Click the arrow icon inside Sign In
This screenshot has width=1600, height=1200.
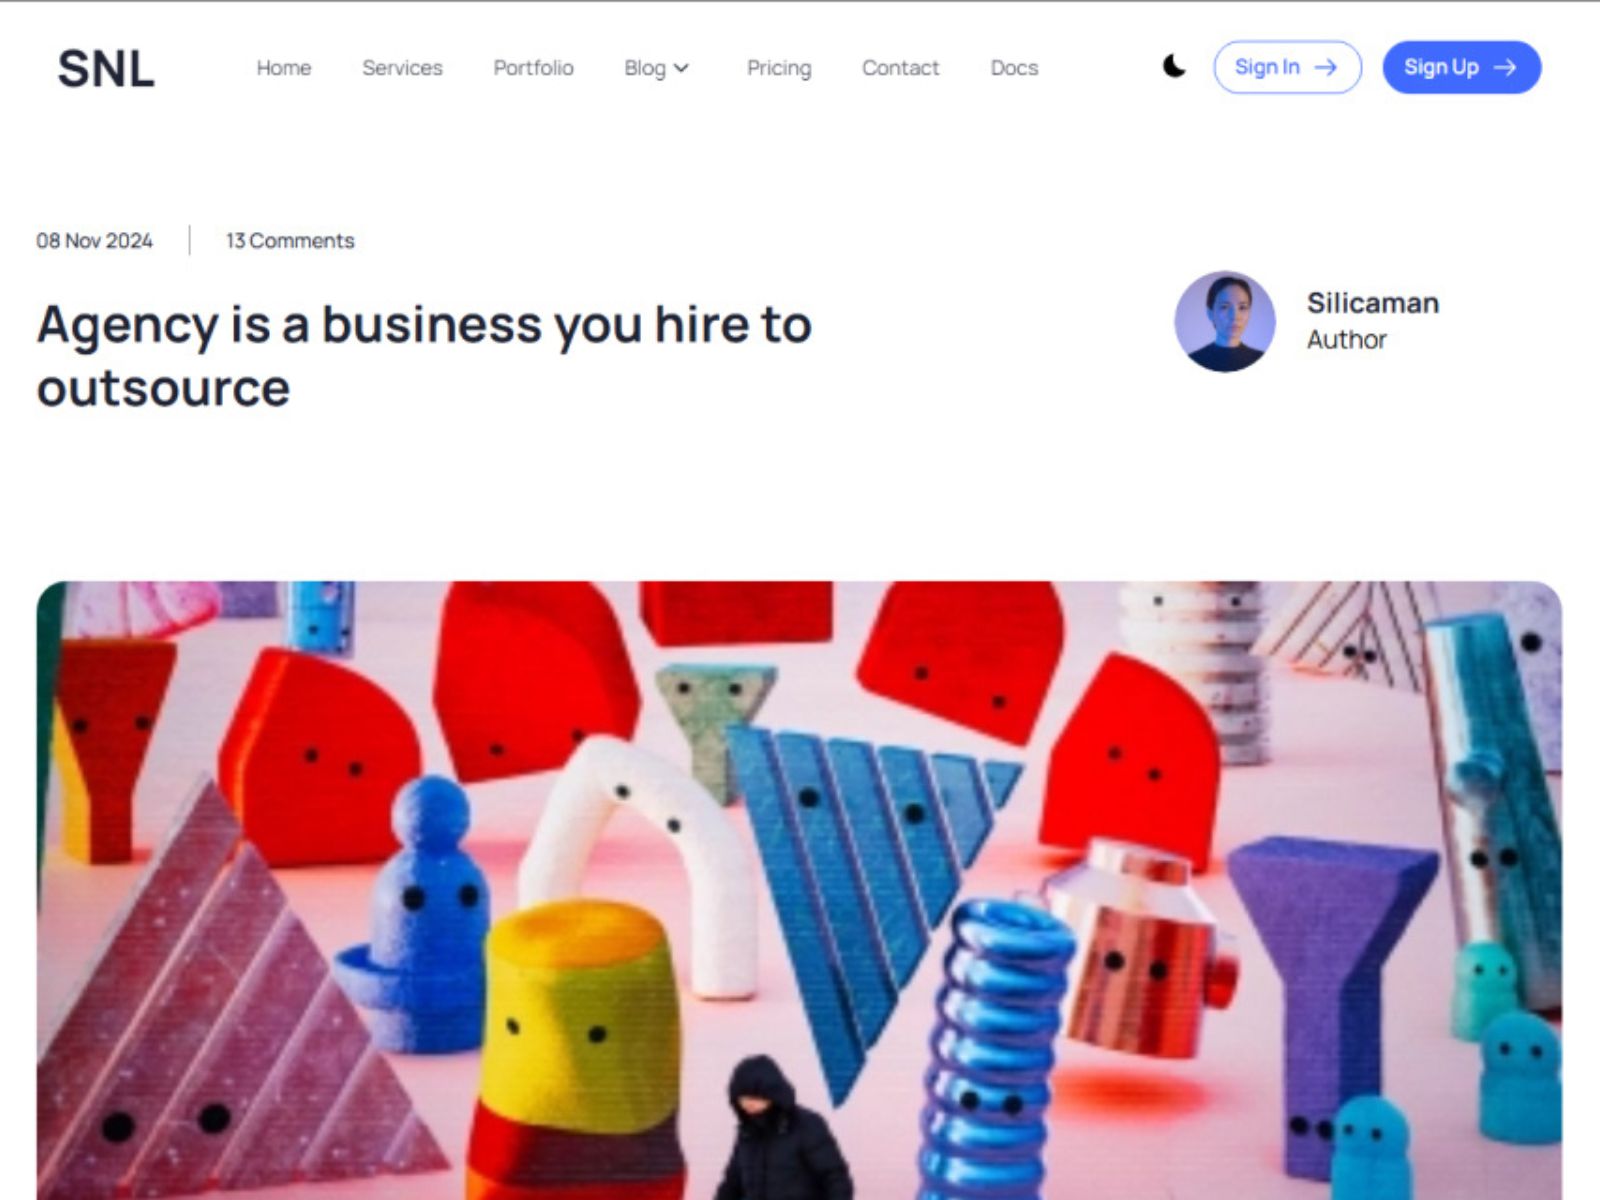[1326, 67]
